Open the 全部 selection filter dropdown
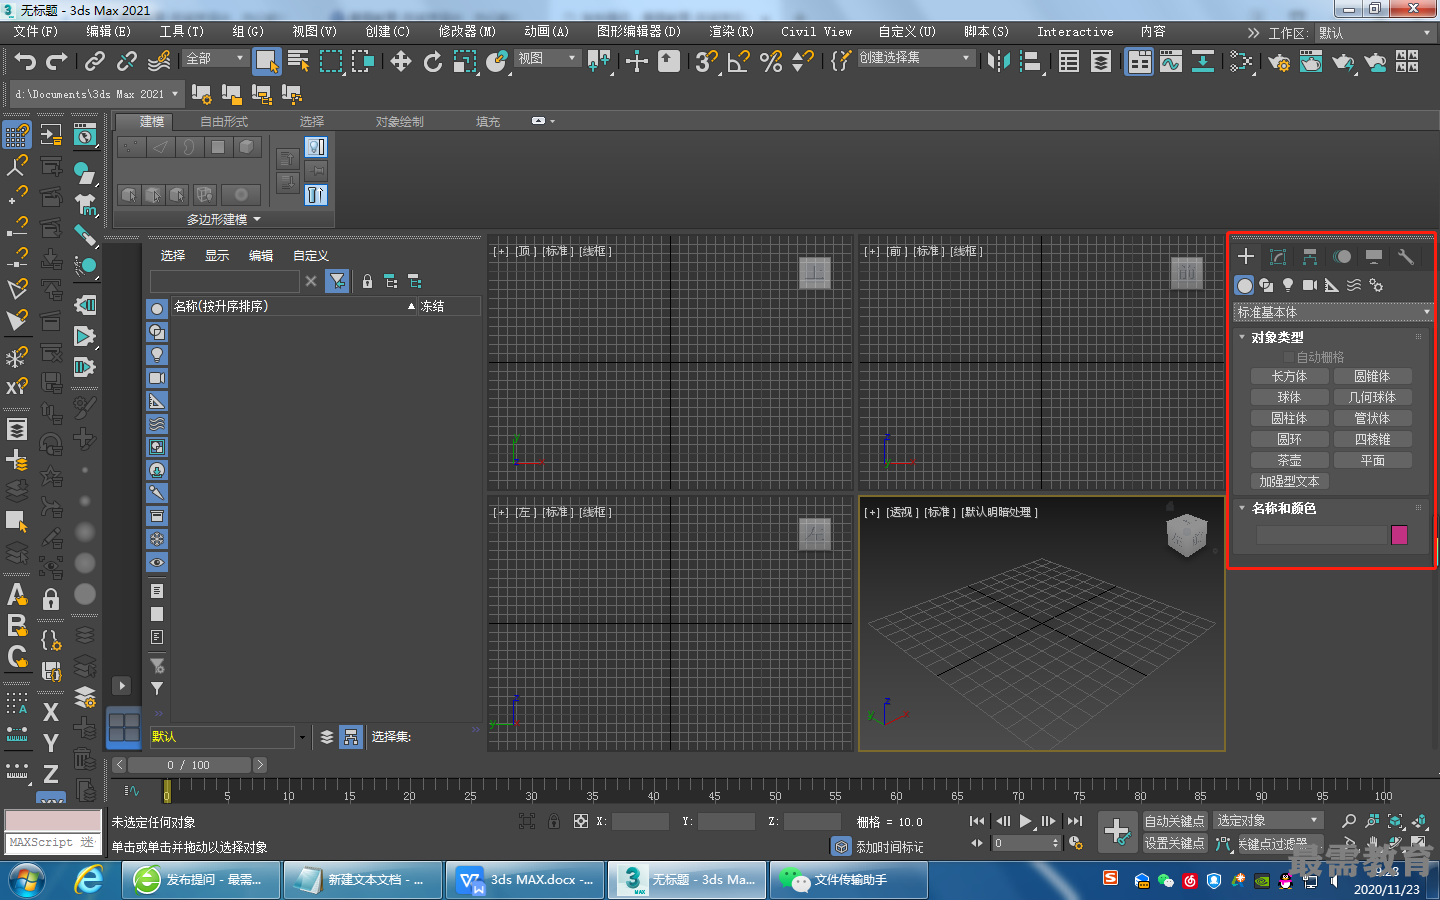The image size is (1440, 900). pyautogui.click(x=215, y=58)
